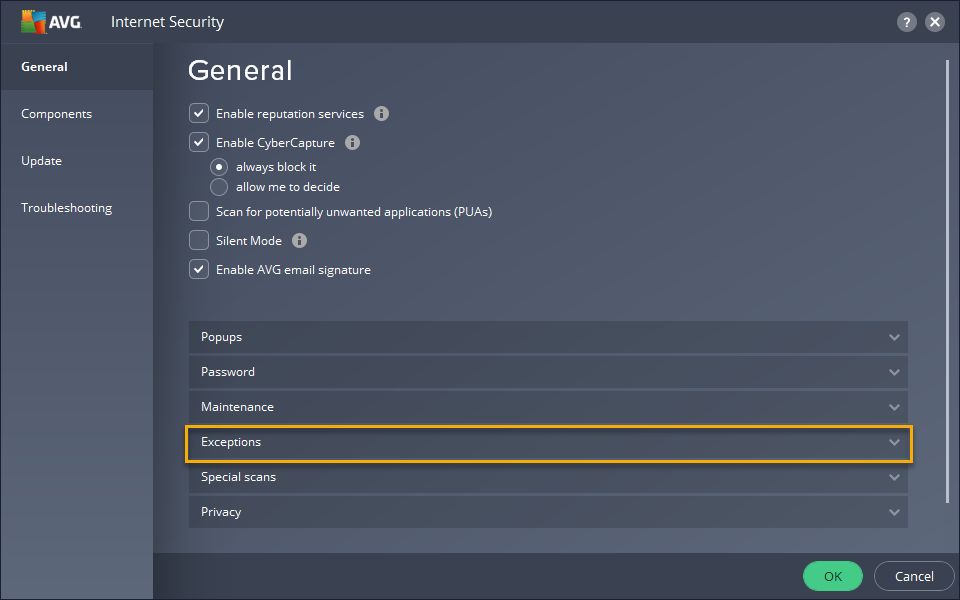Expand the Exceptions section
The height and width of the screenshot is (600, 960).
(x=548, y=442)
